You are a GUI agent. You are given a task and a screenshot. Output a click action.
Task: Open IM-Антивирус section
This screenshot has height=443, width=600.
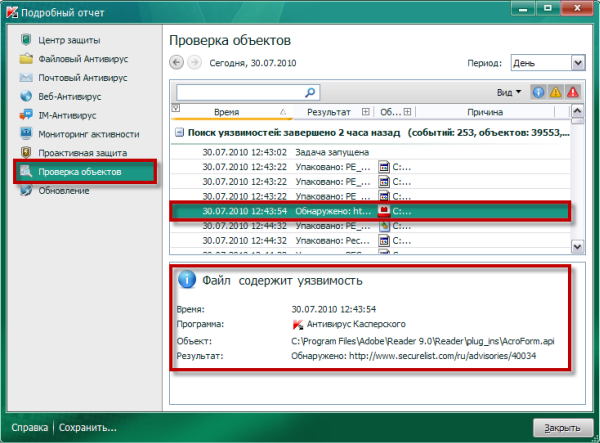(x=67, y=115)
